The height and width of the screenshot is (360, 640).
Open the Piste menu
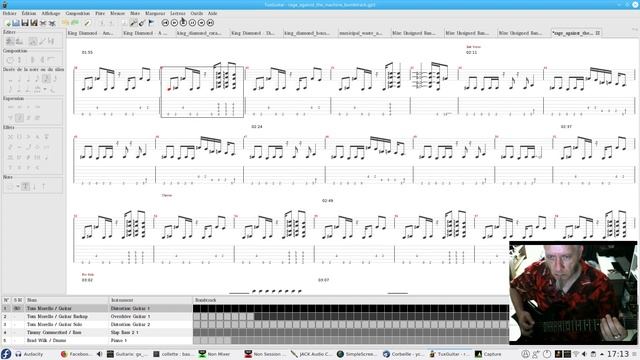(100, 13)
